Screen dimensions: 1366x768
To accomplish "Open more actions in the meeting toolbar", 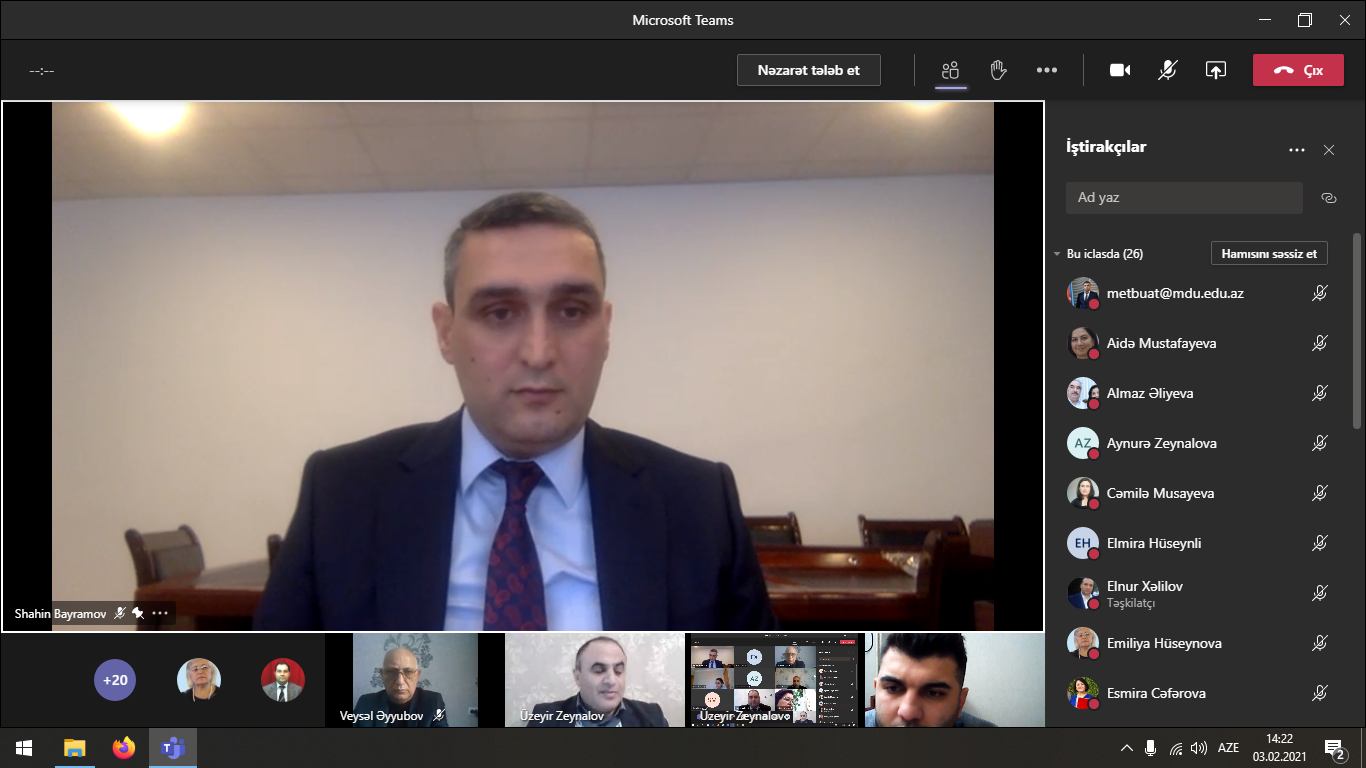I will pyautogui.click(x=1046, y=70).
